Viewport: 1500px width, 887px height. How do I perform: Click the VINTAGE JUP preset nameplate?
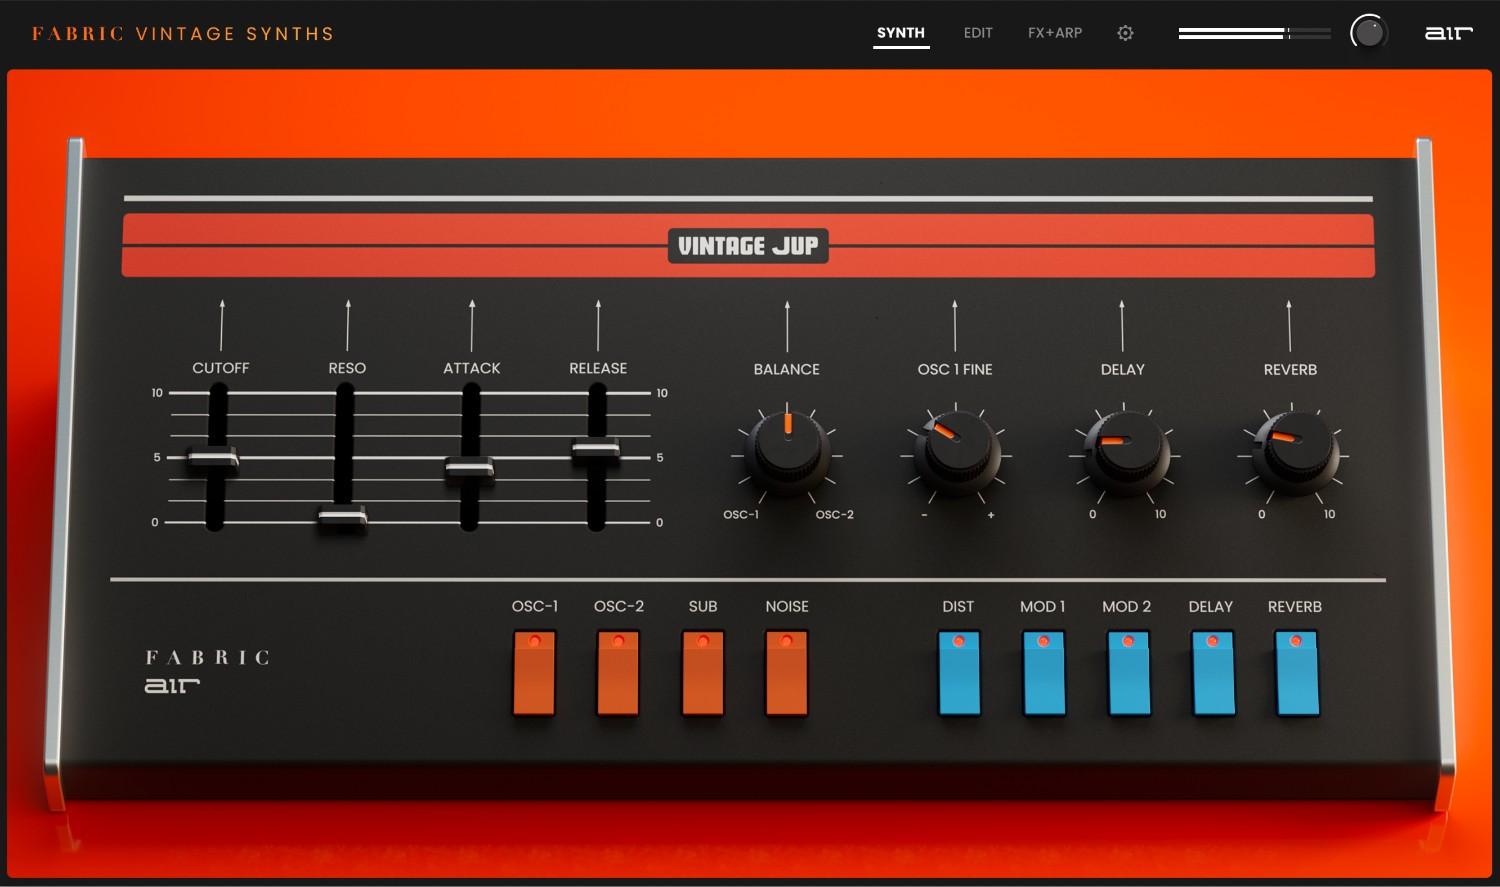coord(750,245)
